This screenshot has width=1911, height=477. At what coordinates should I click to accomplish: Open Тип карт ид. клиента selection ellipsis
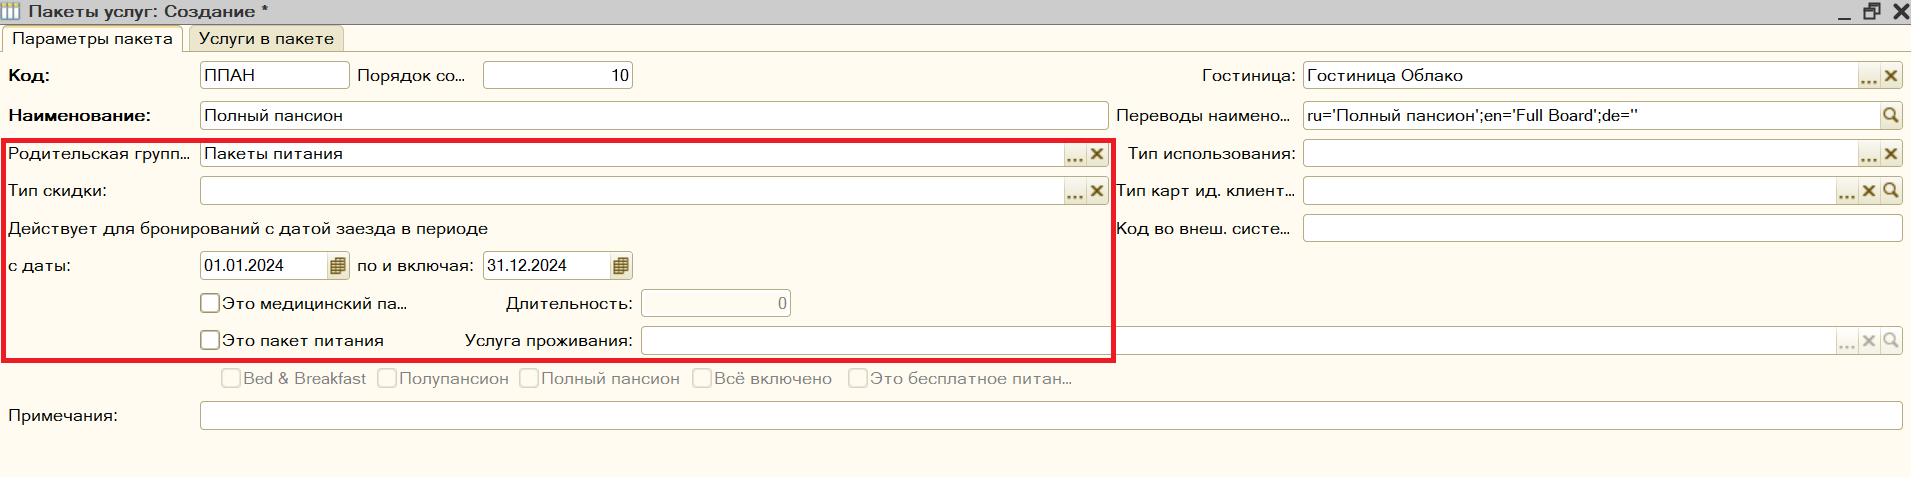1847,191
